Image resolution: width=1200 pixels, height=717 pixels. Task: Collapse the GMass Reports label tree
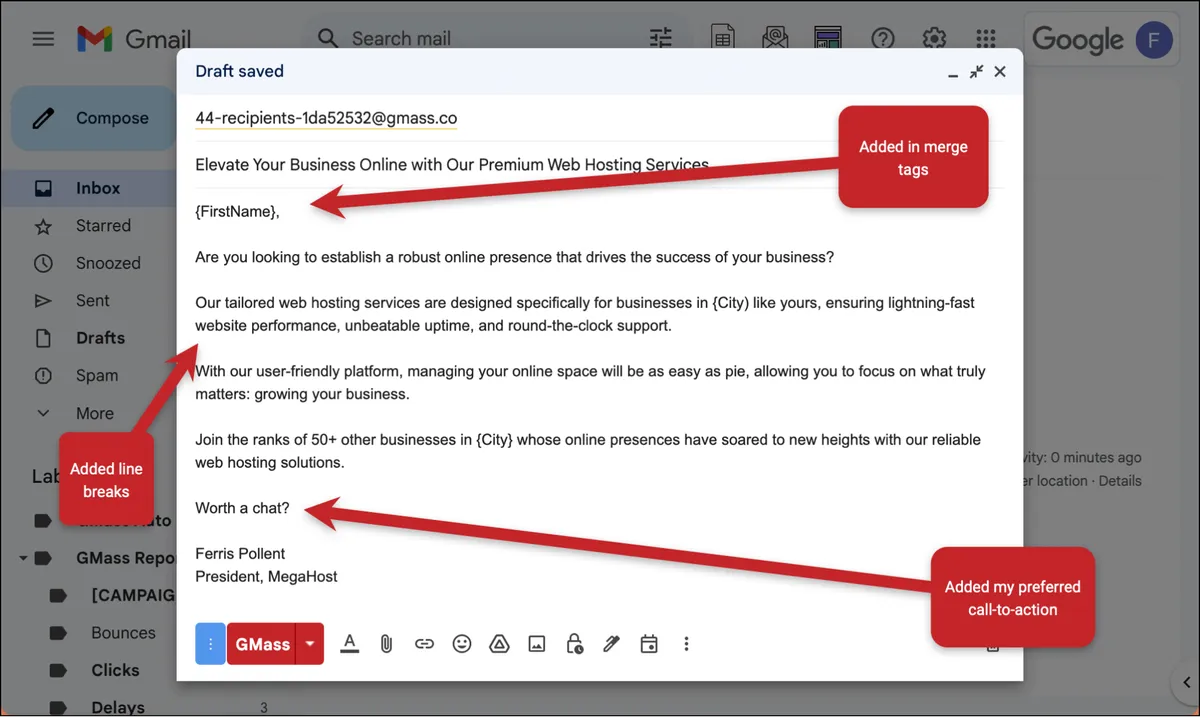[x=22, y=558]
